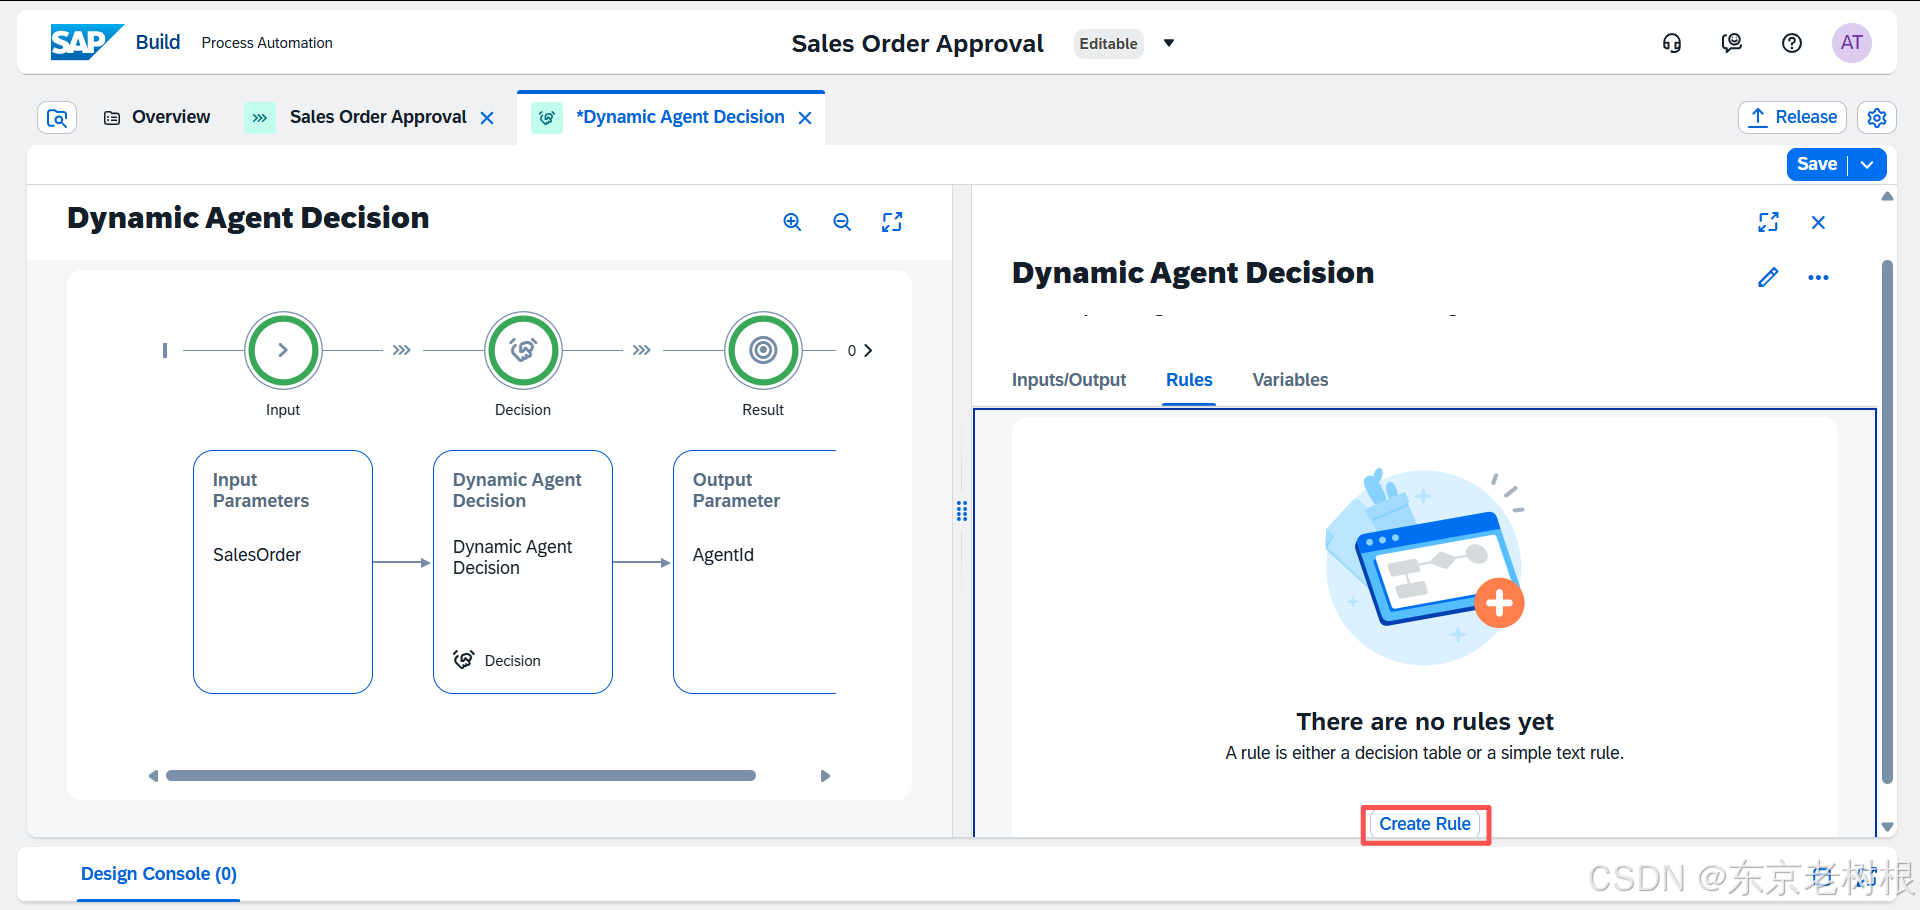Viewport: 1920px width, 910px height.
Task: Zoom in on the decision diagram
Action: [x=792, y=222]
